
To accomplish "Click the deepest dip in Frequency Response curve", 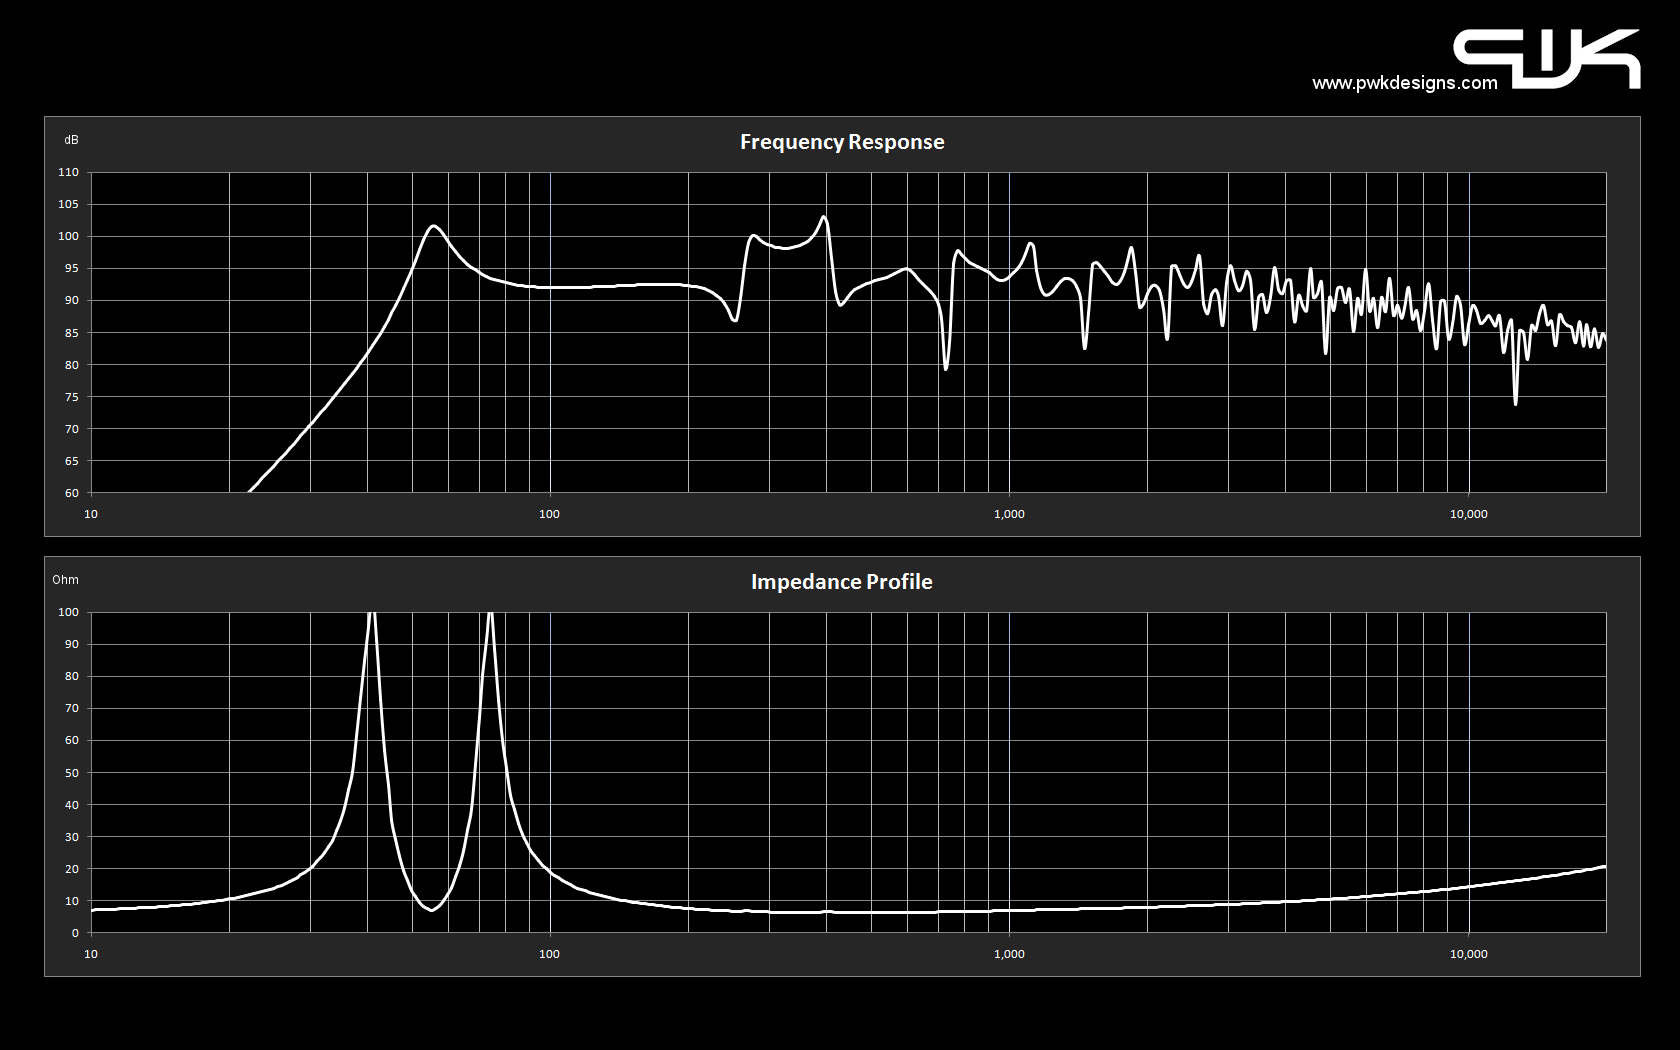I will coord(1515,403).
